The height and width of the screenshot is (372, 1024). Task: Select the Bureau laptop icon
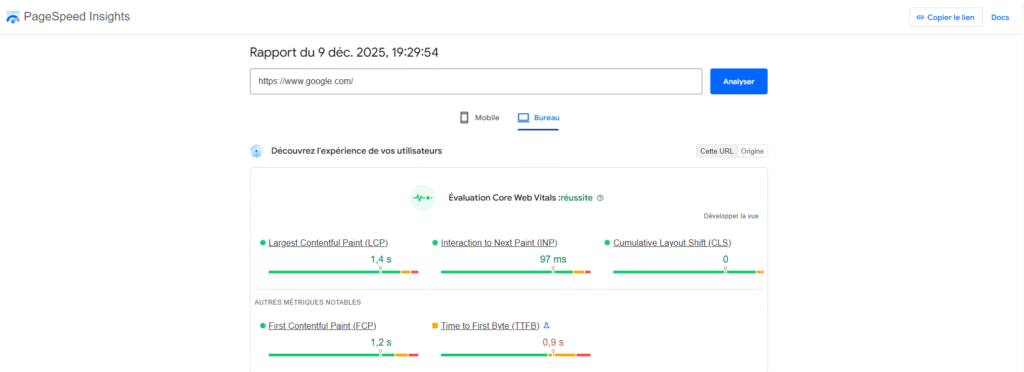[523, 117]
